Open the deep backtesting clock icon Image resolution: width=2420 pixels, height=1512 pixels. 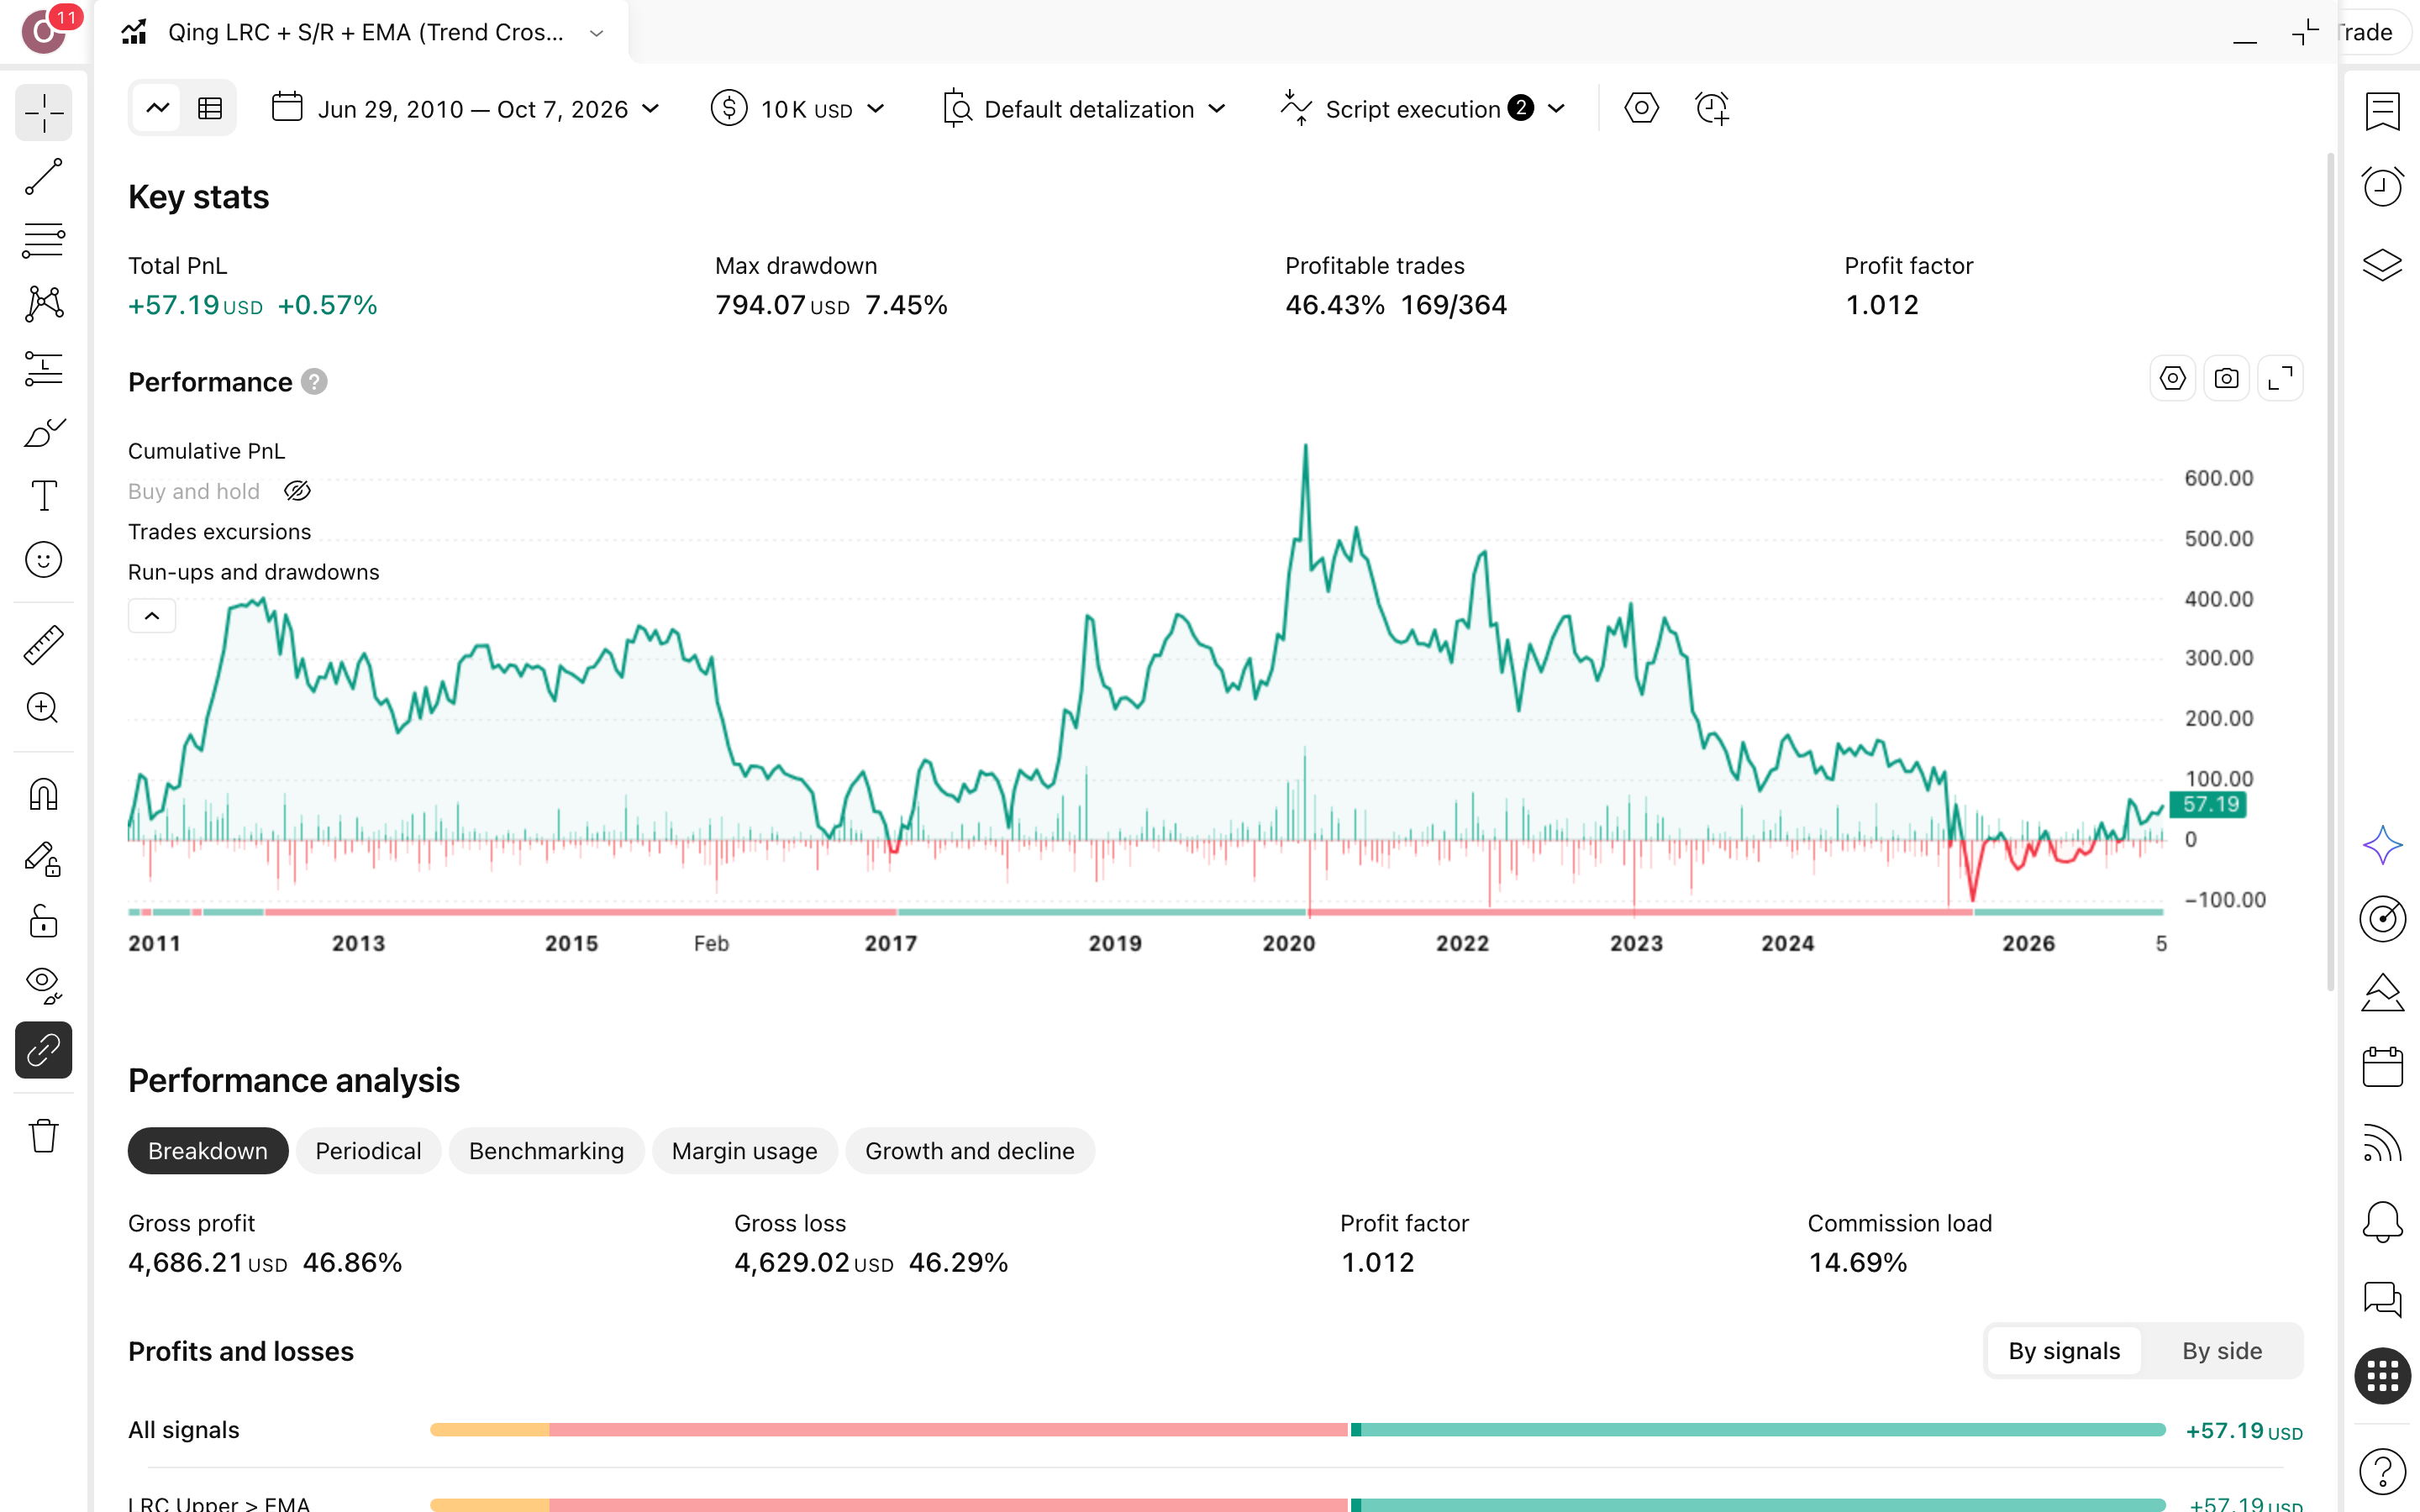[1712, 108]
